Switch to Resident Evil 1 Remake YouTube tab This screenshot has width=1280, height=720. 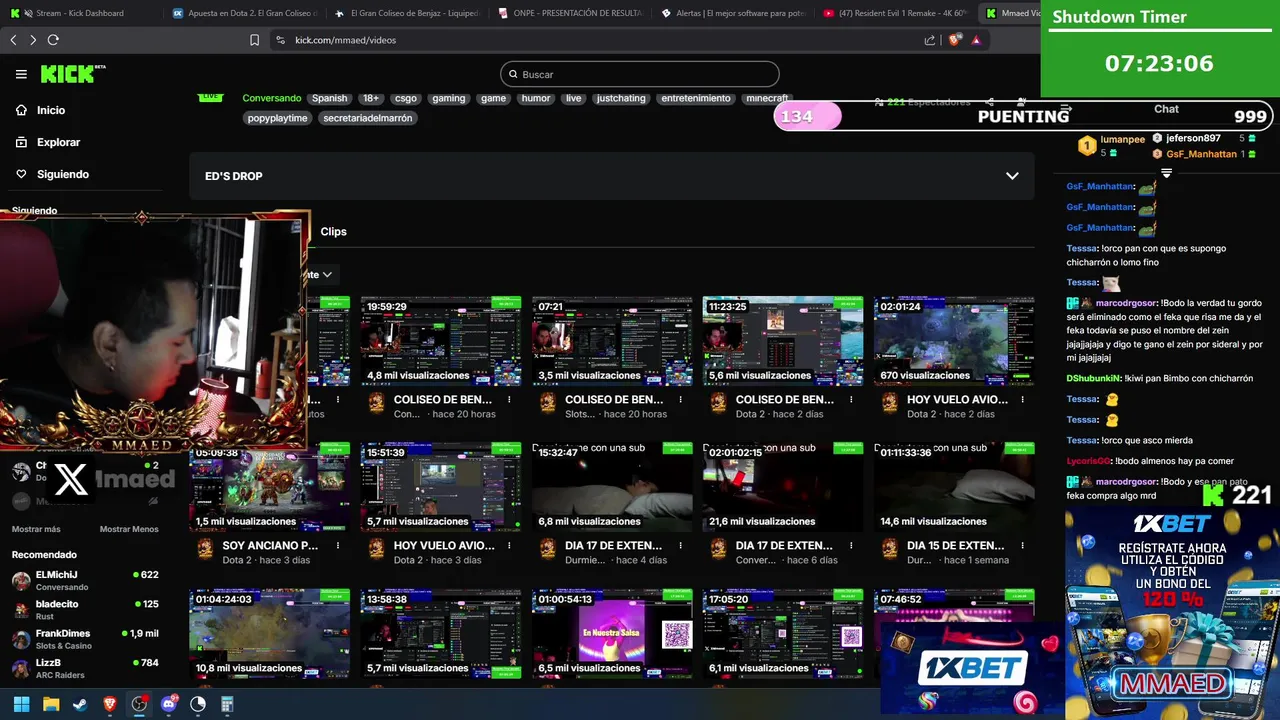tap(897, 13)
